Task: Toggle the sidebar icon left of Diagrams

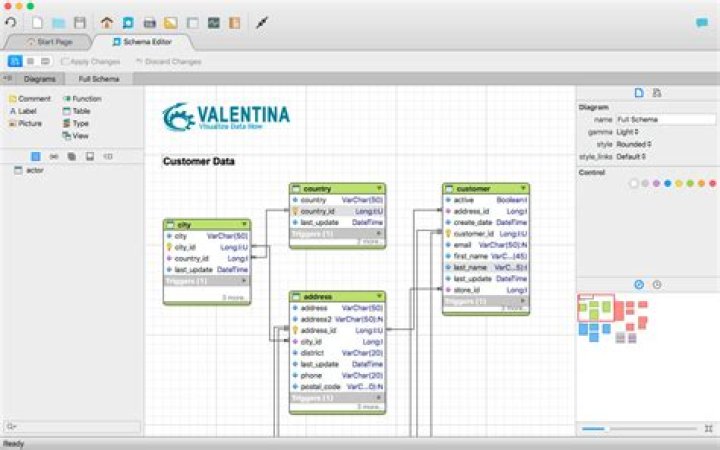Action: point(7,79)
